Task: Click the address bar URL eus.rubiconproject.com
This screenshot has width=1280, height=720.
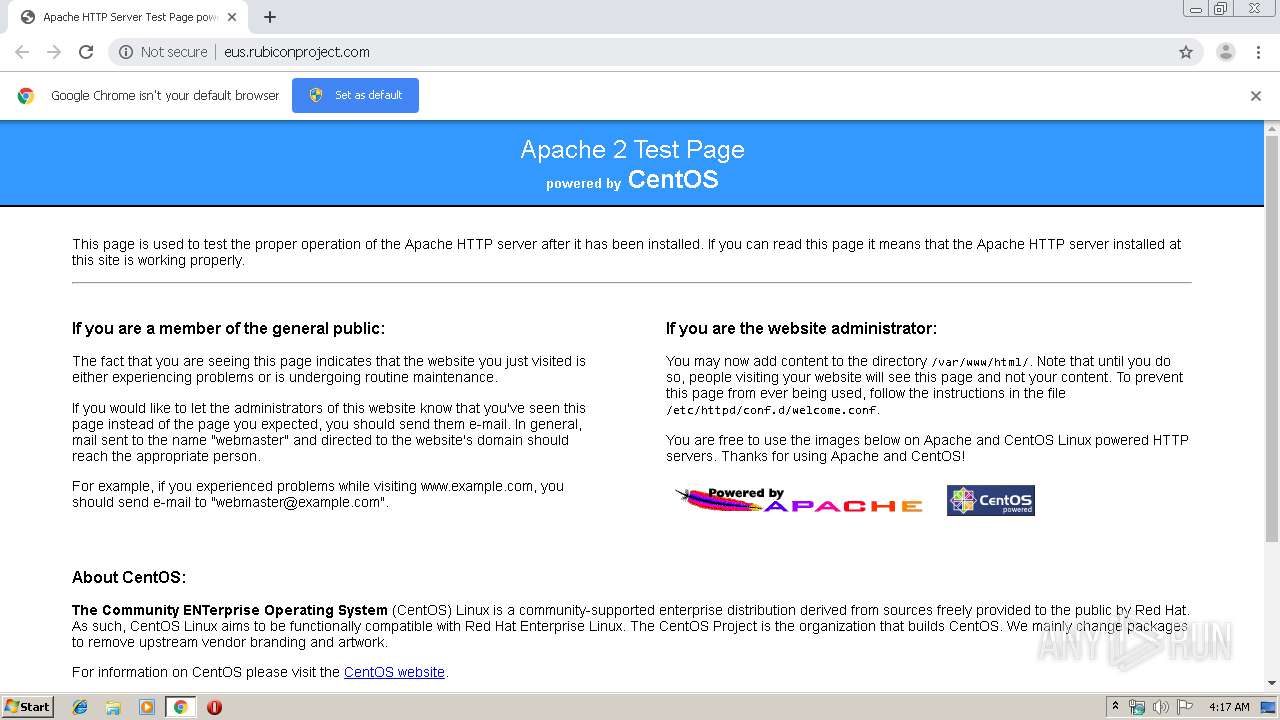Action: pyautogui.click(x=297, y=52)
